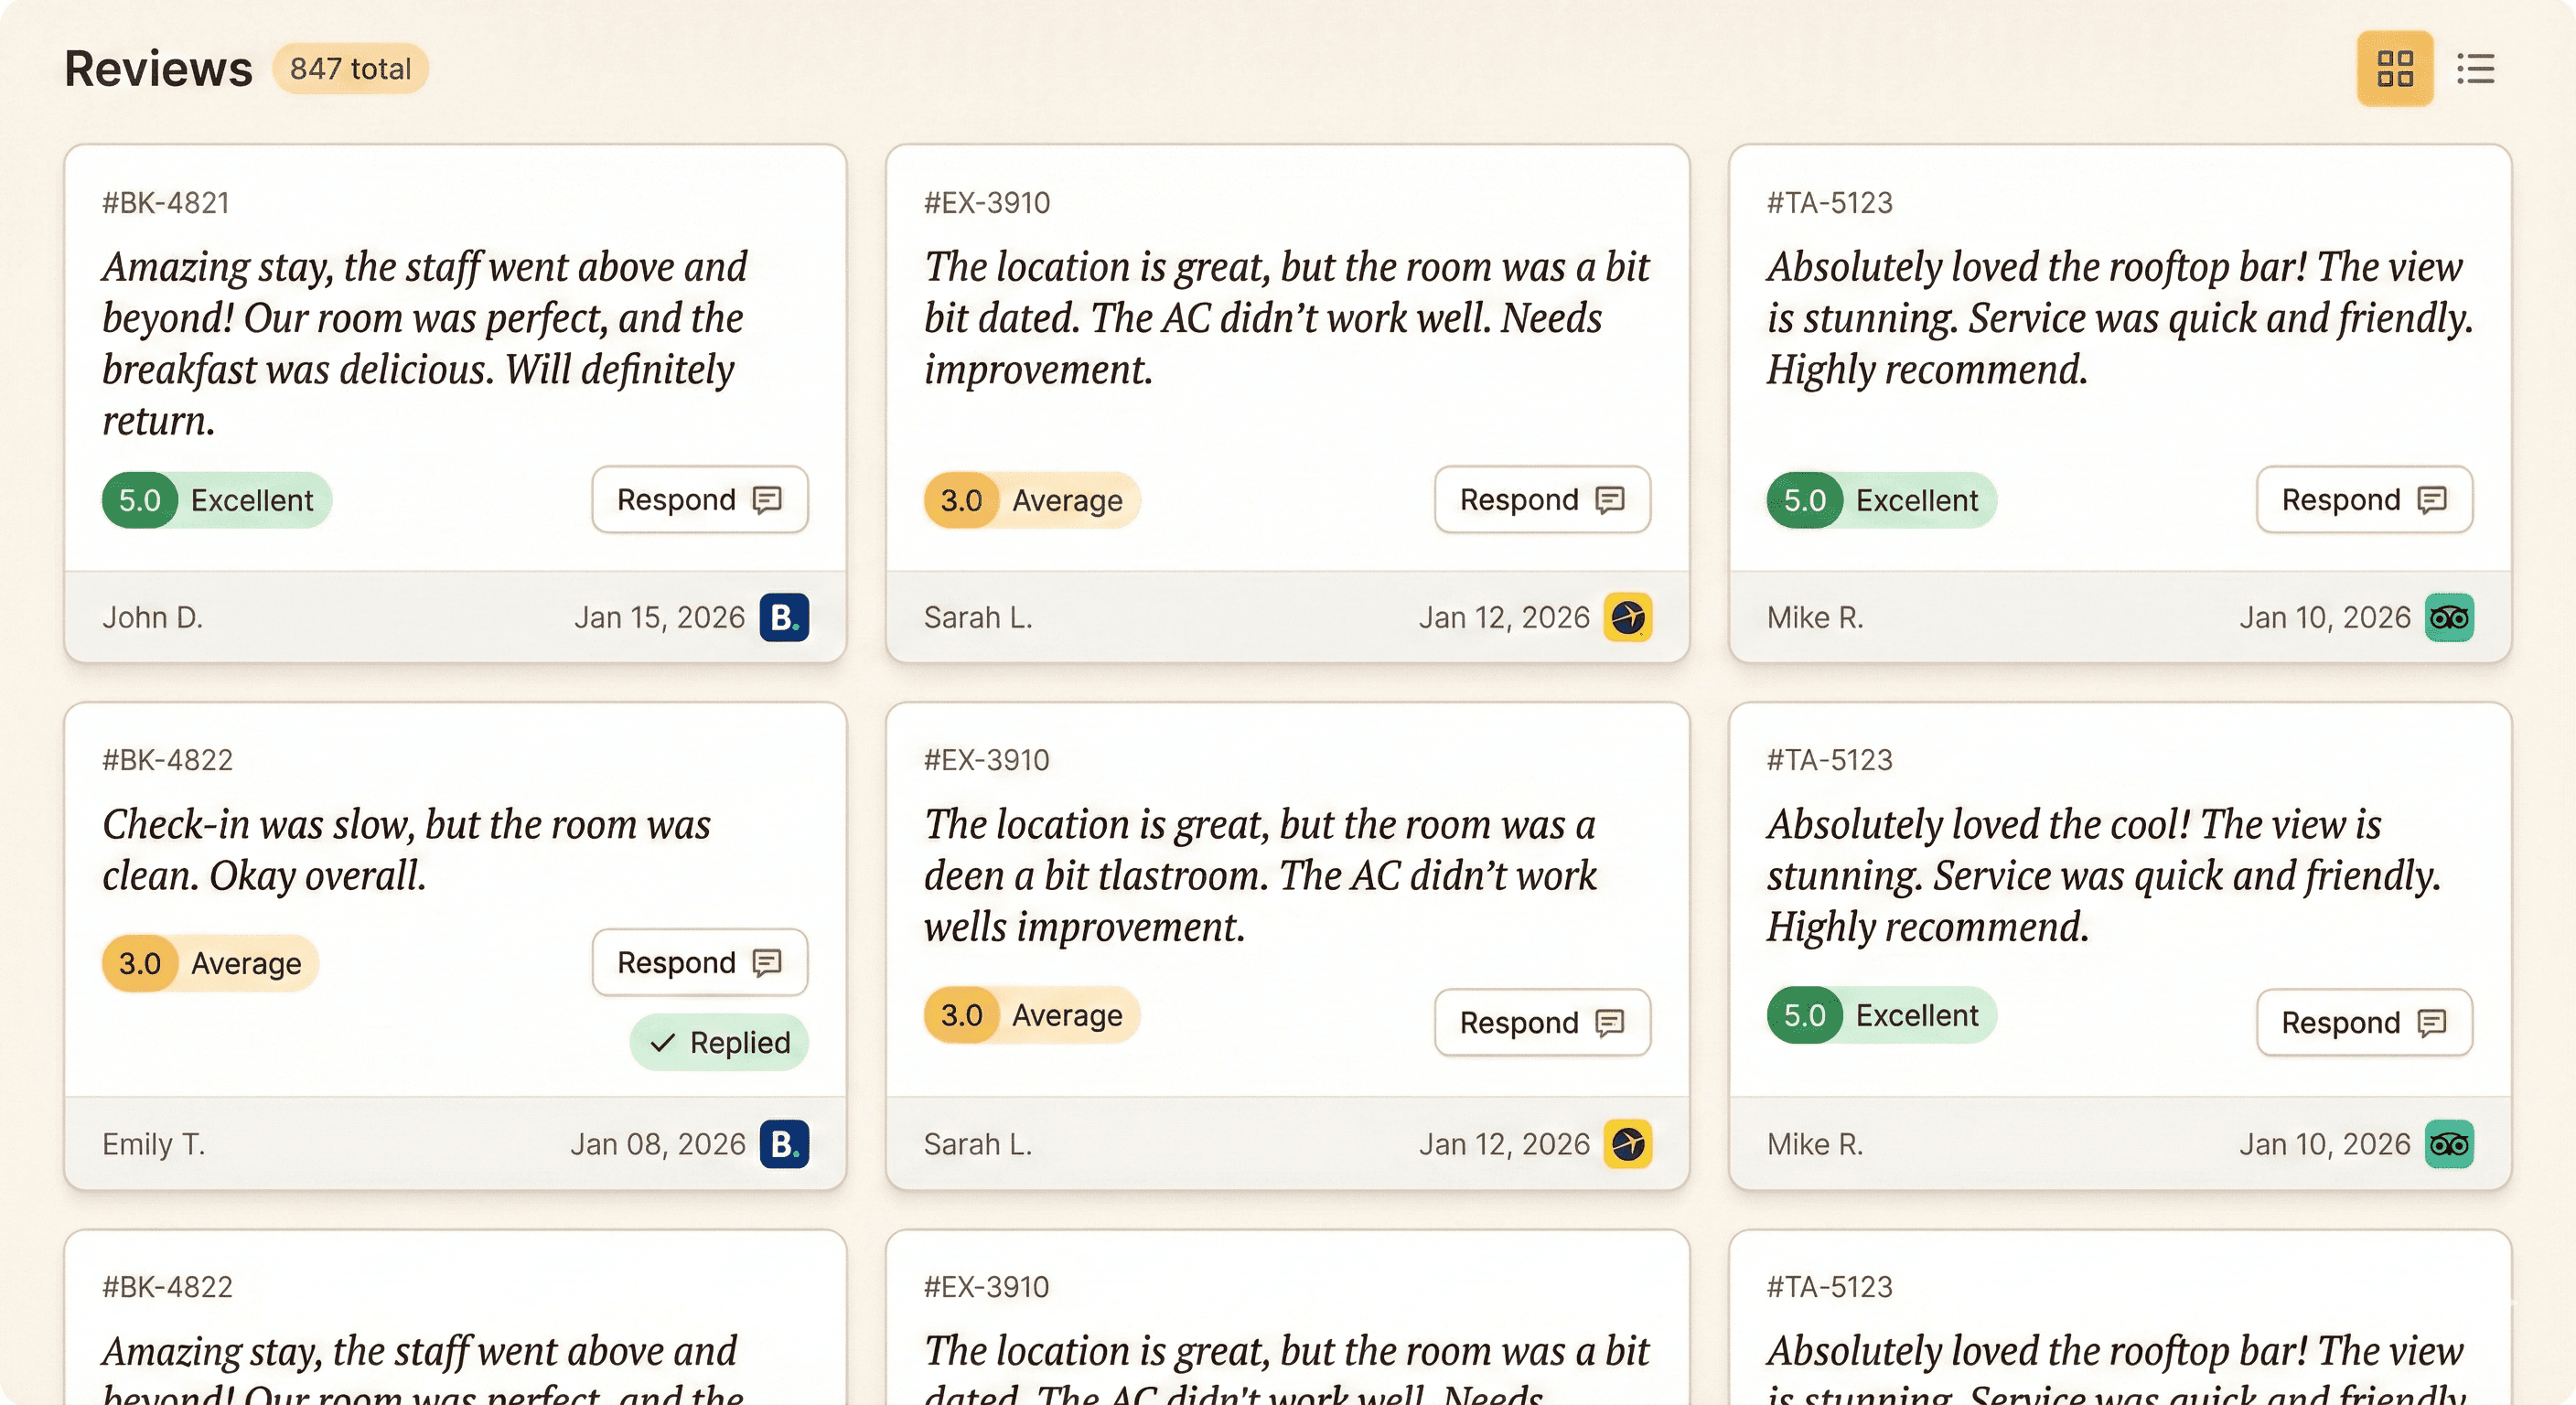Viewport: 2576px width, 1405px height.
Task: Respond to review #BK-4821
Action: point(699,499)
